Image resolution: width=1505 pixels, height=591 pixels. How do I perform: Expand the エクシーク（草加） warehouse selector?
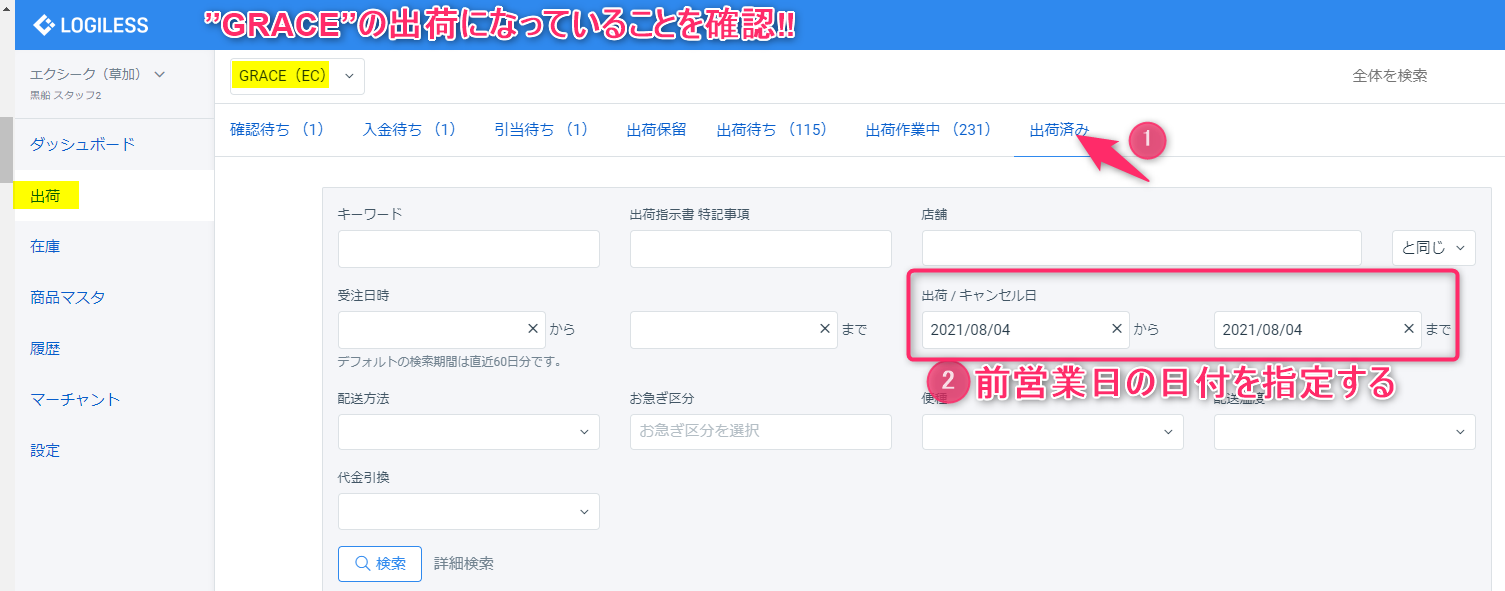98,74
